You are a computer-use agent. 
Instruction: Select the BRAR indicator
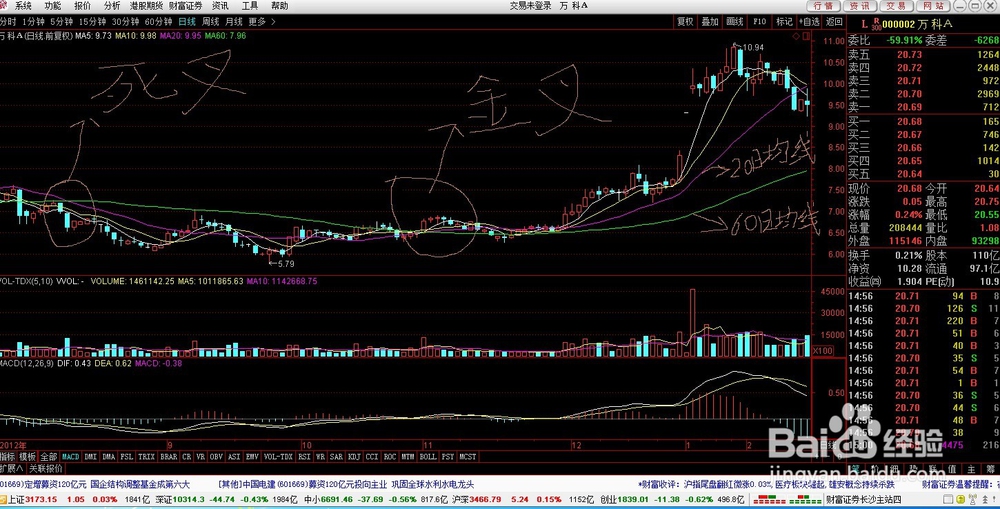click(x=169, y=457)
